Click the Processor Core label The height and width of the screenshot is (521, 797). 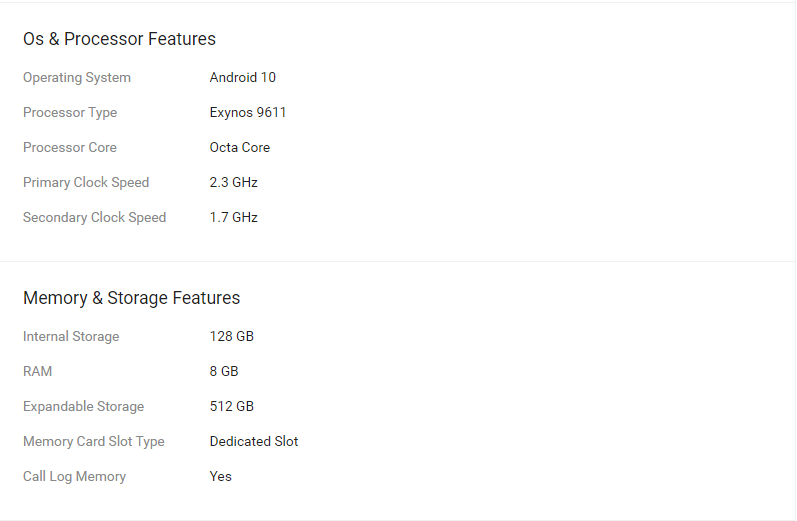tap(70, 148)
